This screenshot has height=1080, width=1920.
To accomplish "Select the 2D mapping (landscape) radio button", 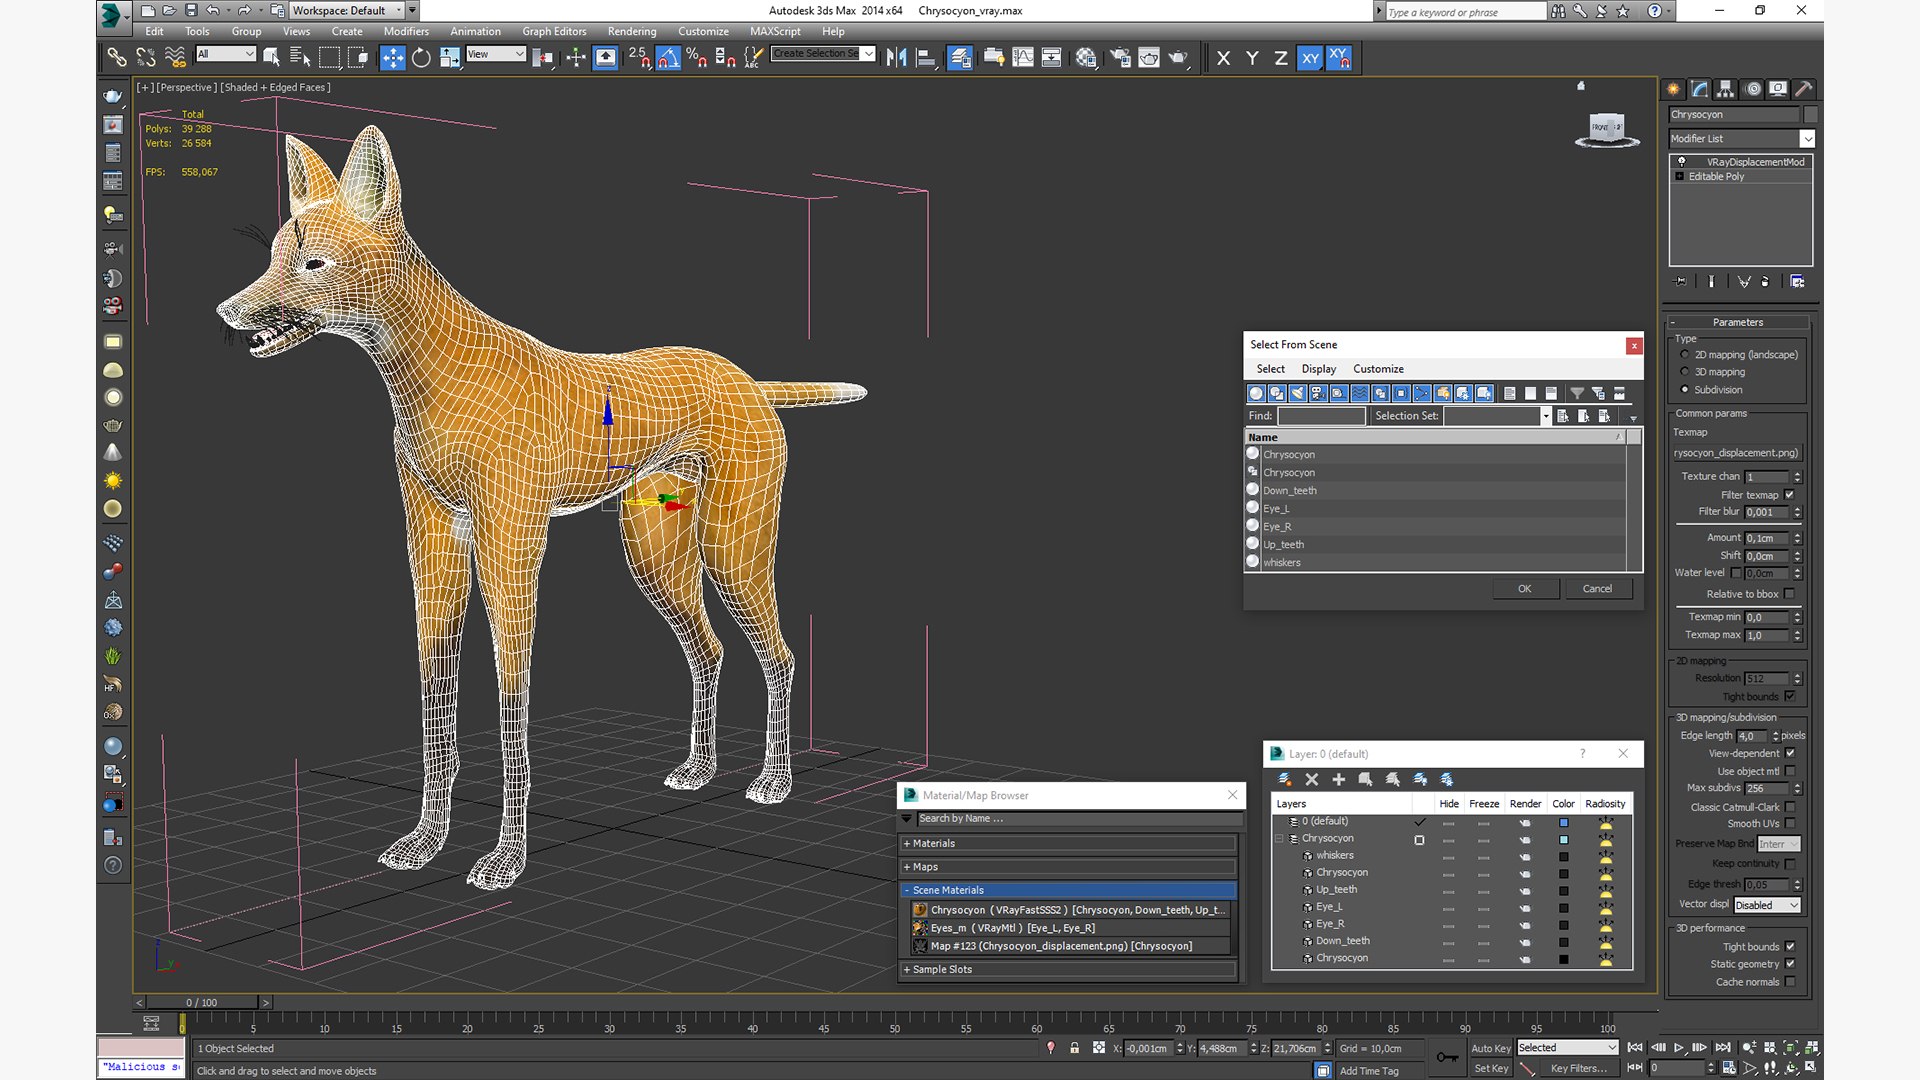I will tap(1685, 354).
